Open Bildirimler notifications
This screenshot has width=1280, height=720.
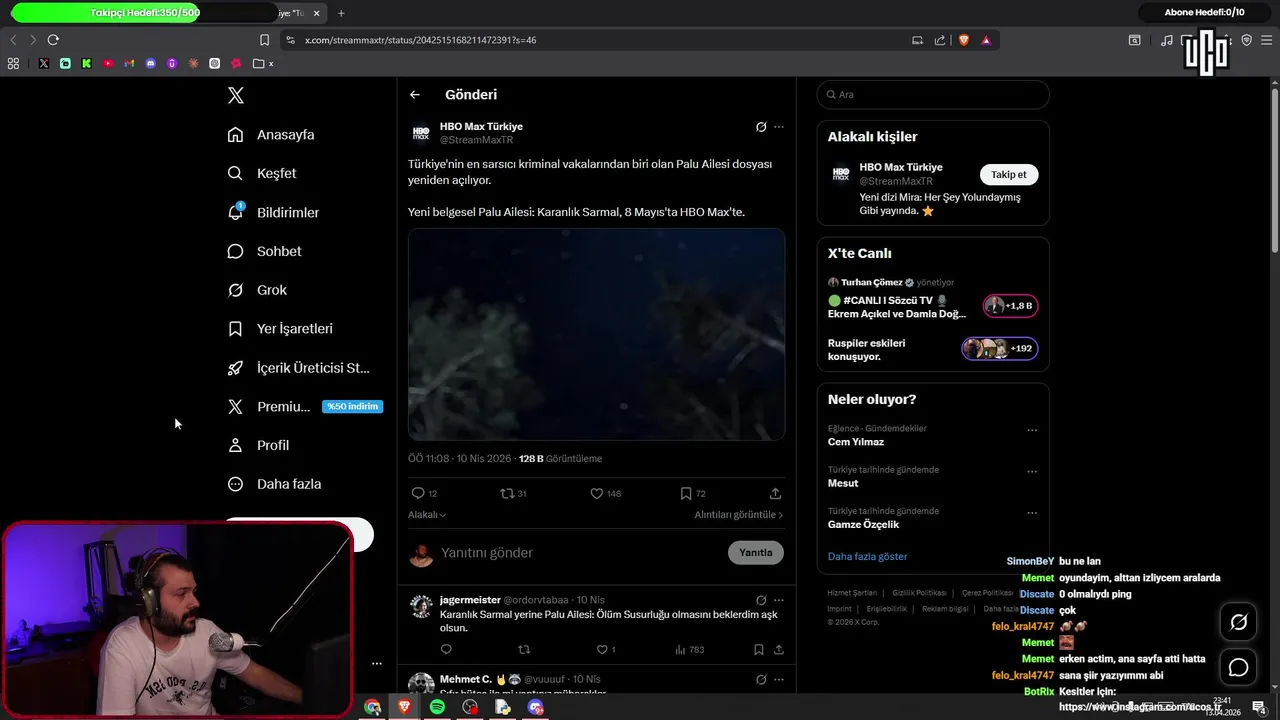tap(273, 213)
